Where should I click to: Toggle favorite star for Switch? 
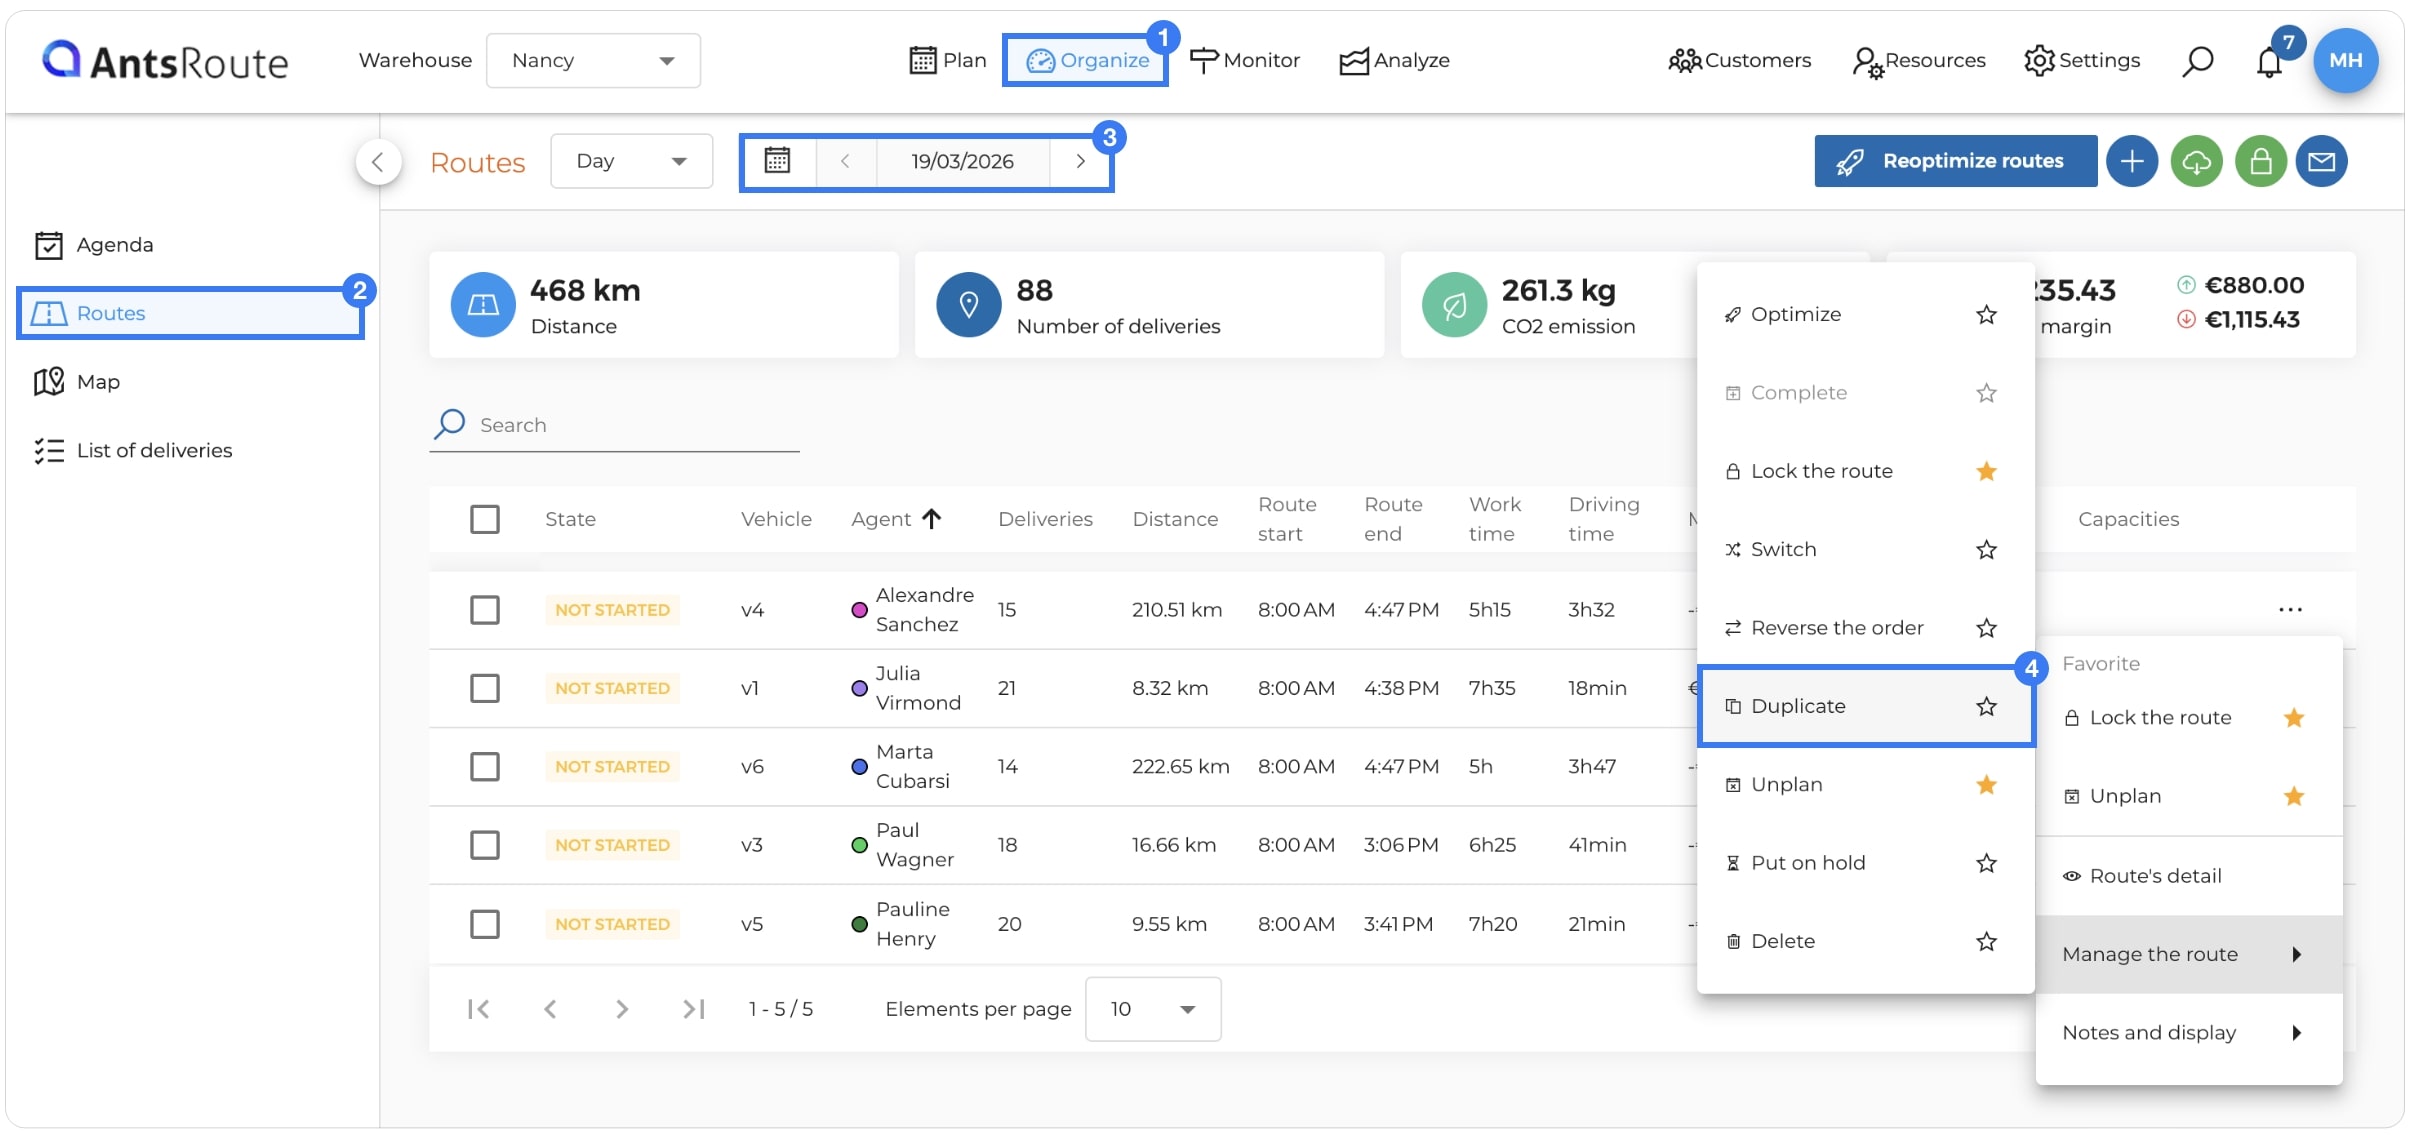(1986, 550)
